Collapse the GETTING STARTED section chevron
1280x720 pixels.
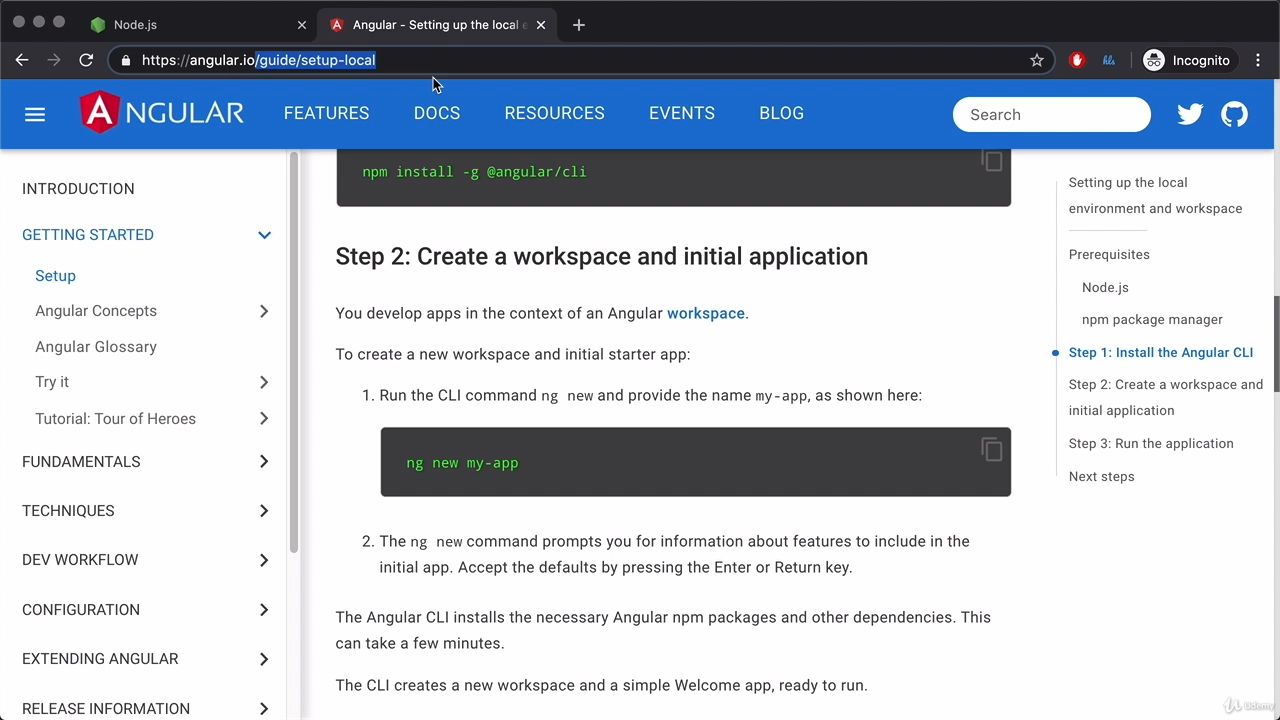coord(264,235)
